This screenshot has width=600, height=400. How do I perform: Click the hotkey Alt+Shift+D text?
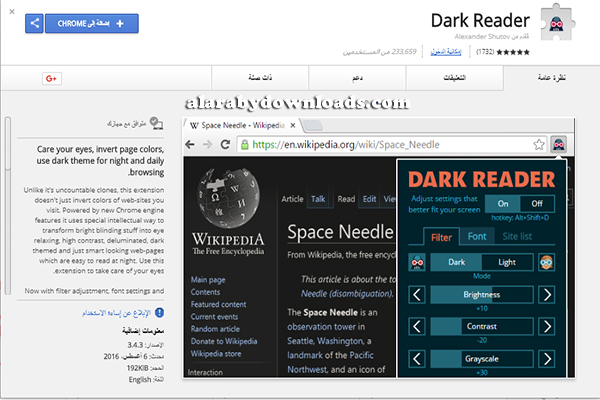pyautogui.click(x=520, y=218)
